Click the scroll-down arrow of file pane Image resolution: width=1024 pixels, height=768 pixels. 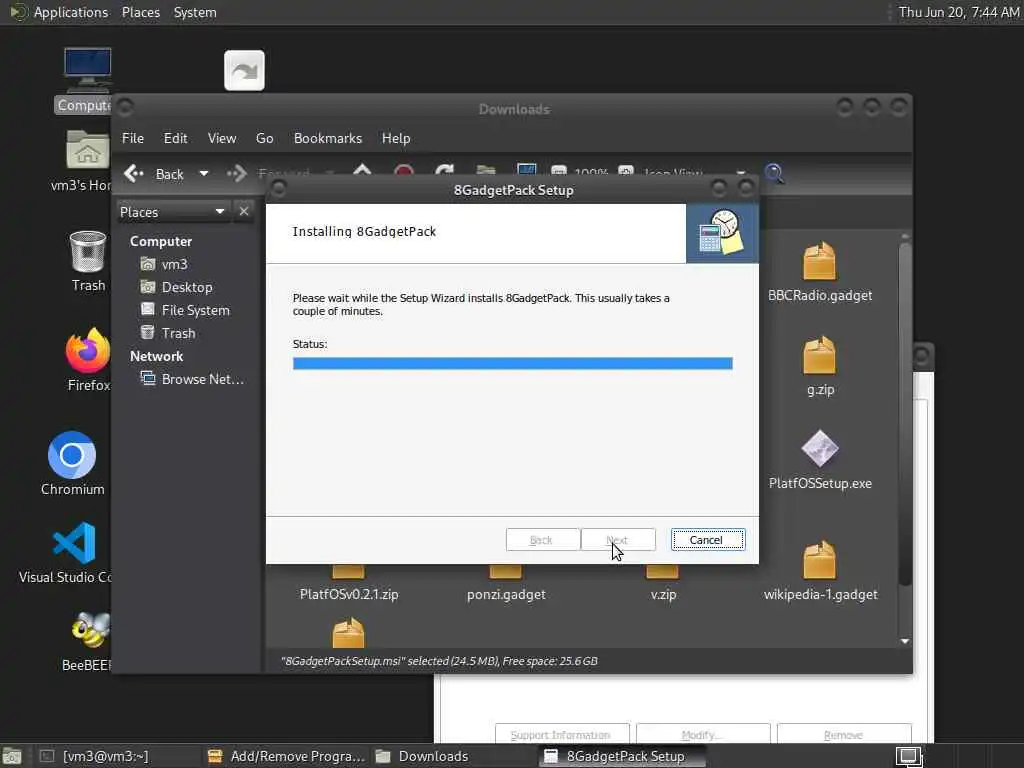(x=904, y=641)
